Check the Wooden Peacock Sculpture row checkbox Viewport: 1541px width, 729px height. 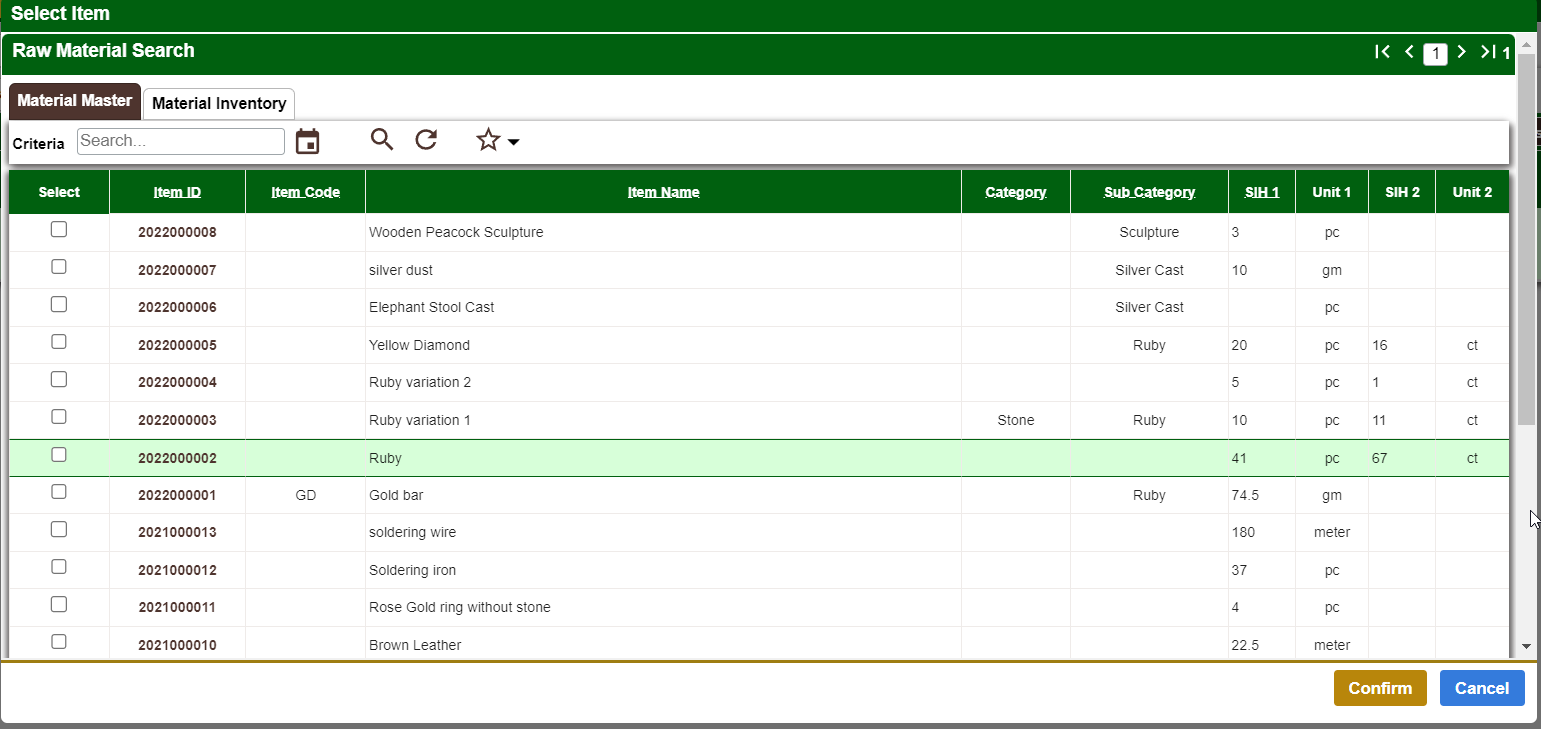tap(59, 230)
